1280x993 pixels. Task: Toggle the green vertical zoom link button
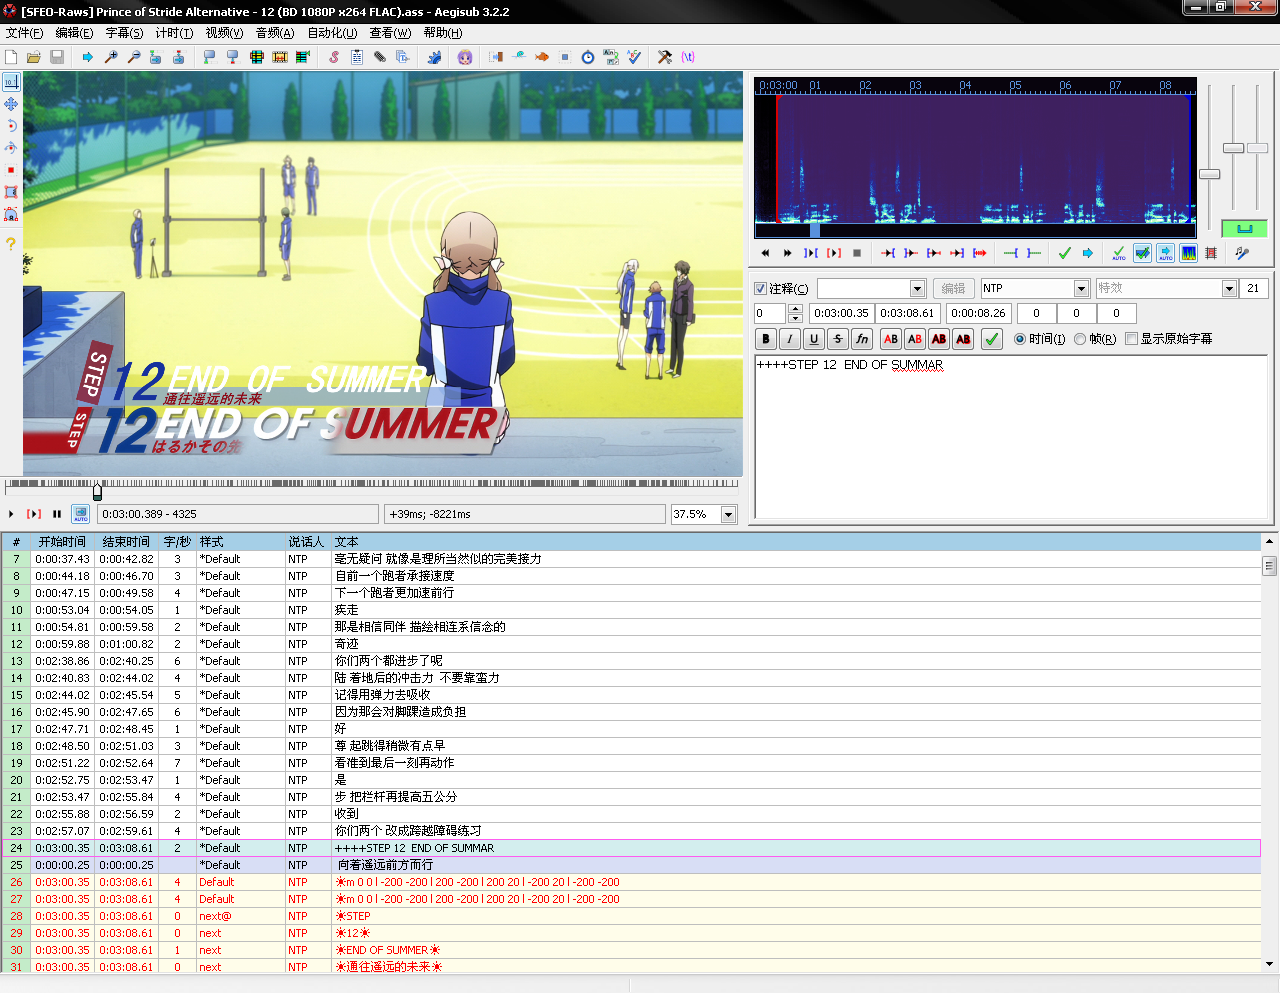1244,229
